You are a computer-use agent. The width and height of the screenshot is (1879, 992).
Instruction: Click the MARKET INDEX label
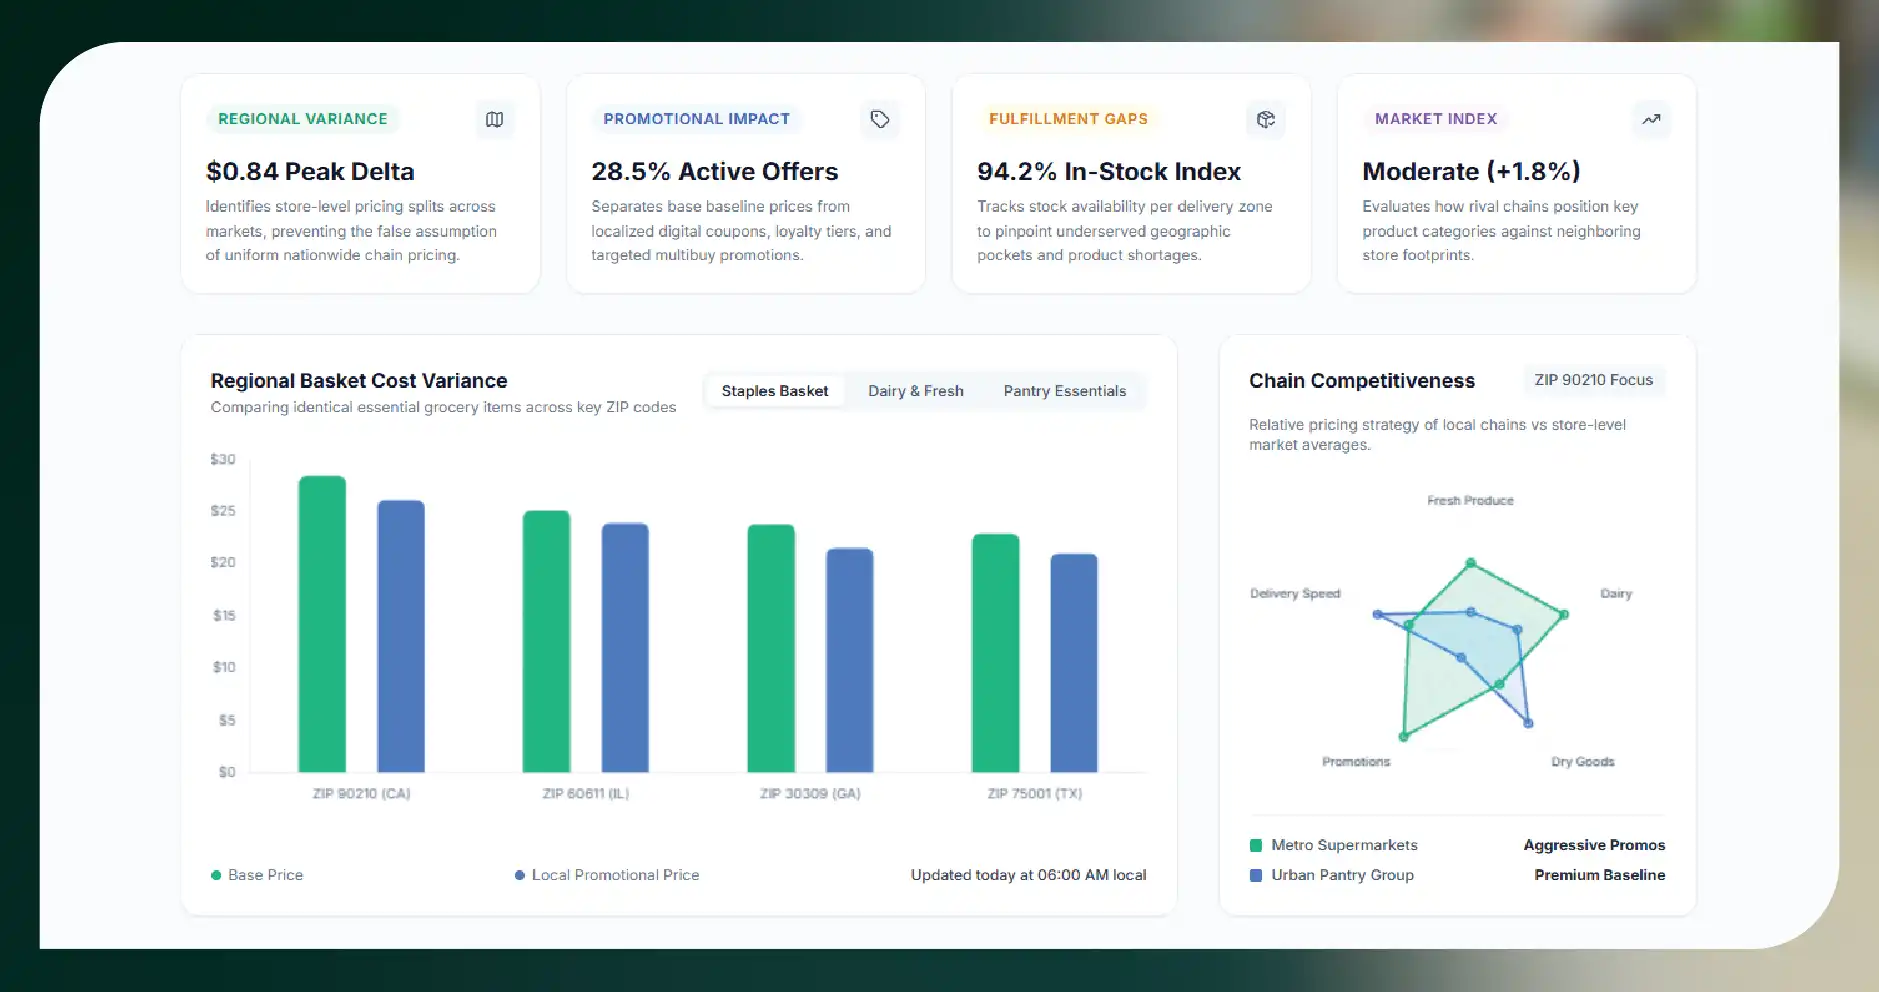pos(1436,119)
